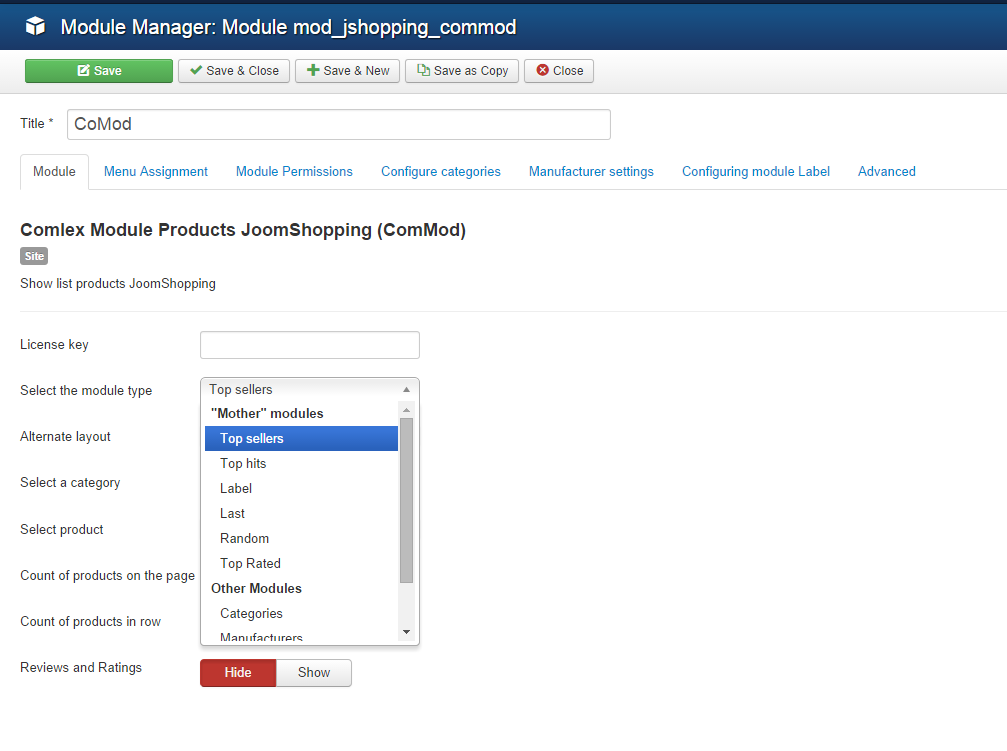
Task: Click the Joomla module cube icon
Action: click(36, 27)
